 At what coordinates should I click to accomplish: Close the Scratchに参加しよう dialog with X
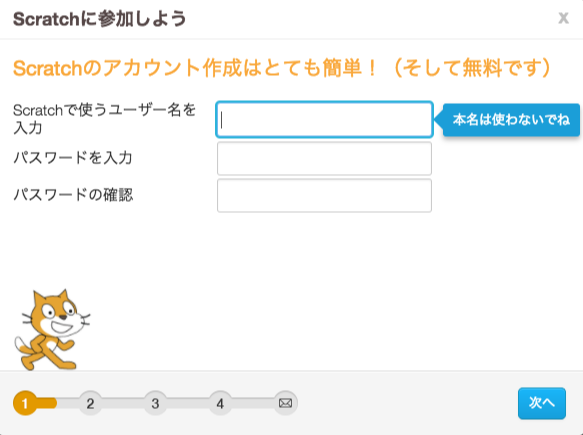[x=563, y=17]
